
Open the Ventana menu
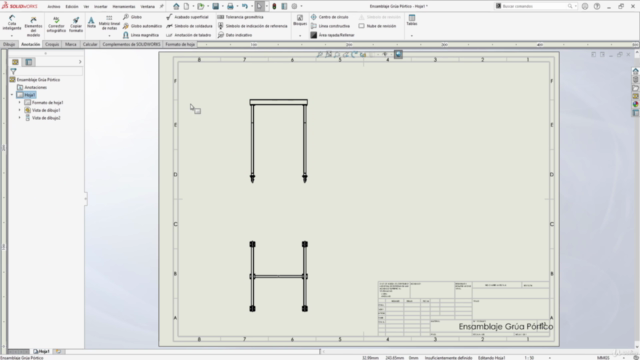click(x=147, y=7)
